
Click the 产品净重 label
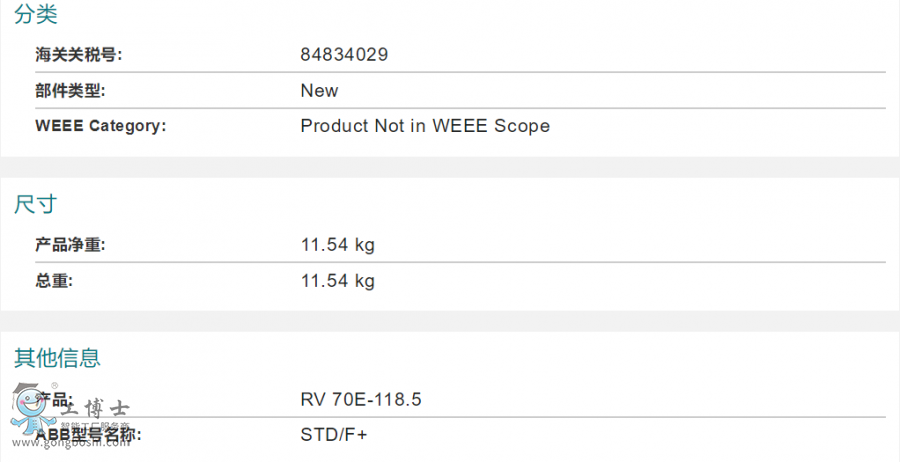coord(70,245)
